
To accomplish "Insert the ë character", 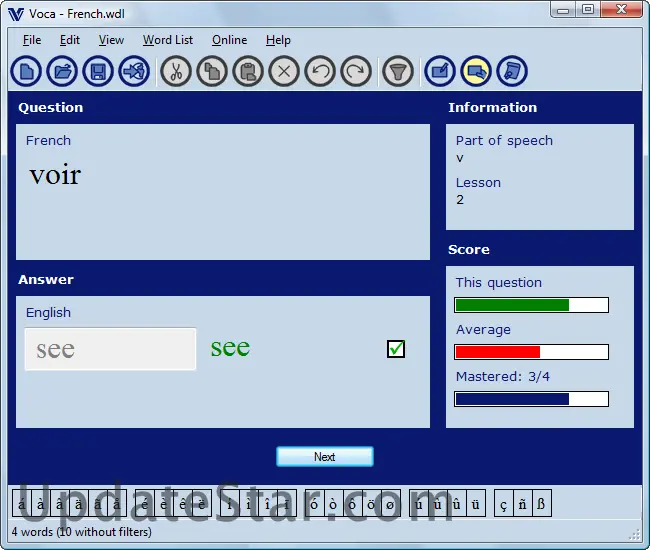I will pyautogui.click(x=202, y=503).
